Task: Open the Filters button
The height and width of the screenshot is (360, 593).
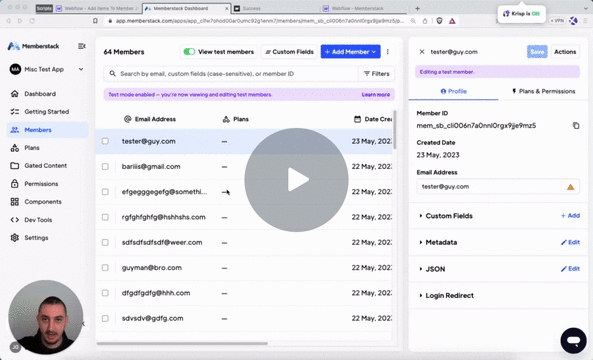Action: pos(376,74)
